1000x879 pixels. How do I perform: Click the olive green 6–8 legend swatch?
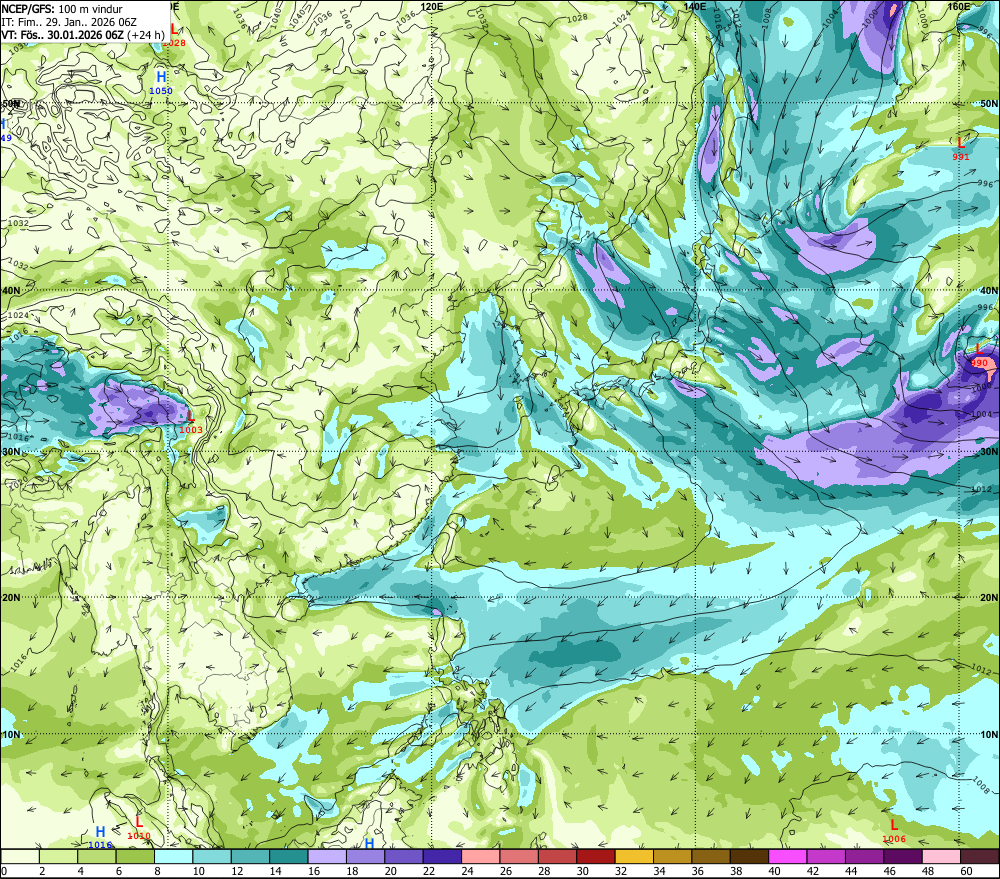click(135, 856)
